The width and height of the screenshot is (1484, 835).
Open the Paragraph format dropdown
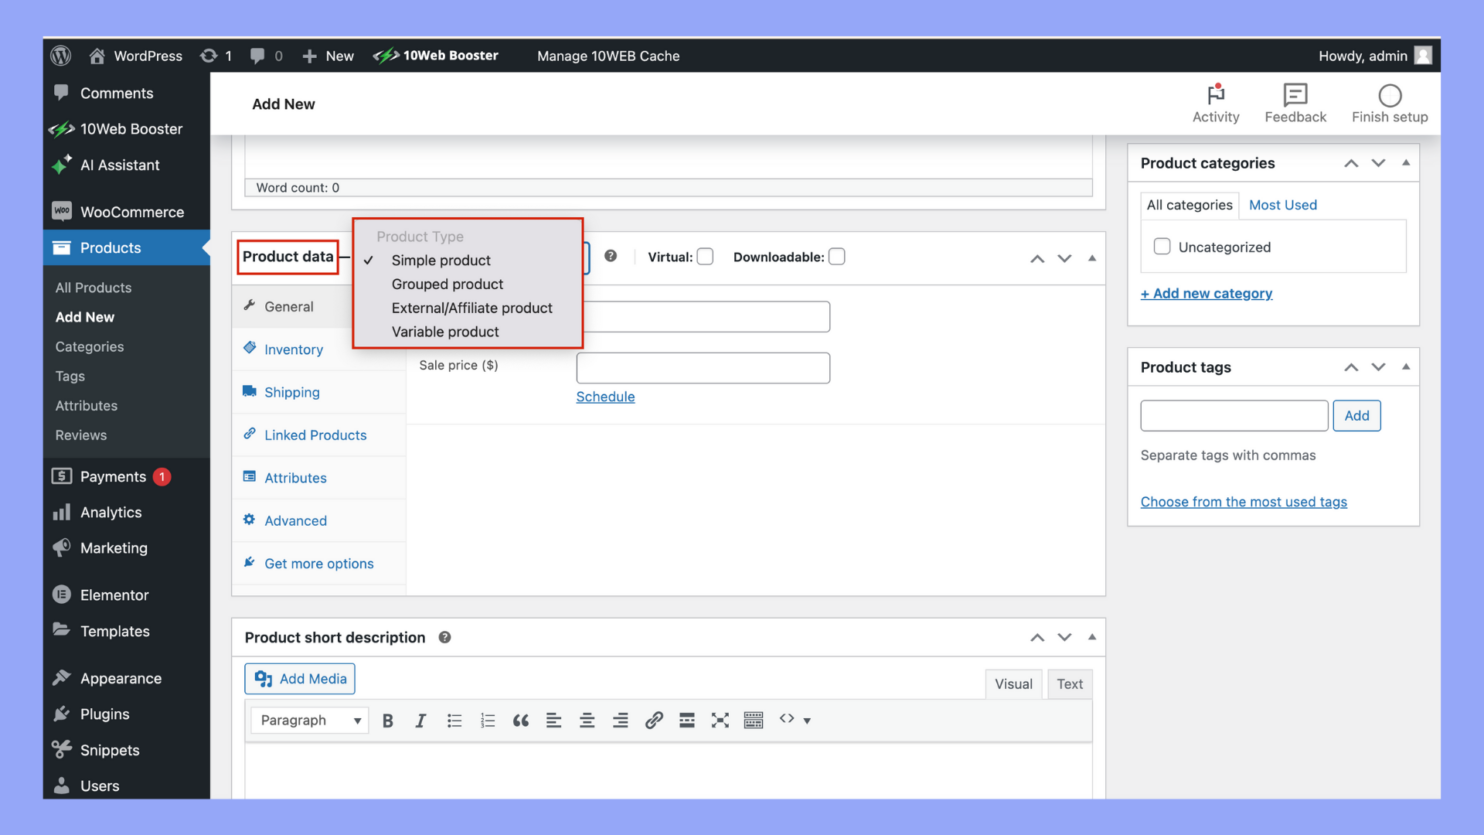click(x=310, y=721)
